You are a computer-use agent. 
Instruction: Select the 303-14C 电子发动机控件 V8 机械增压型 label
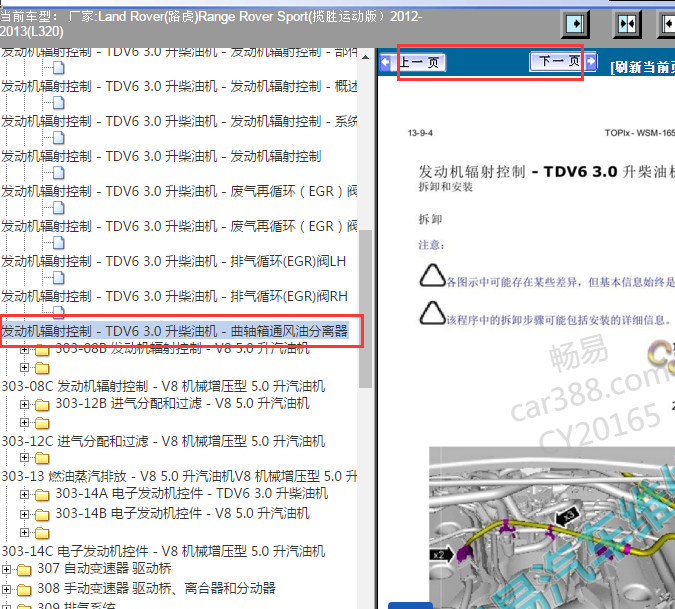[163, 551]
